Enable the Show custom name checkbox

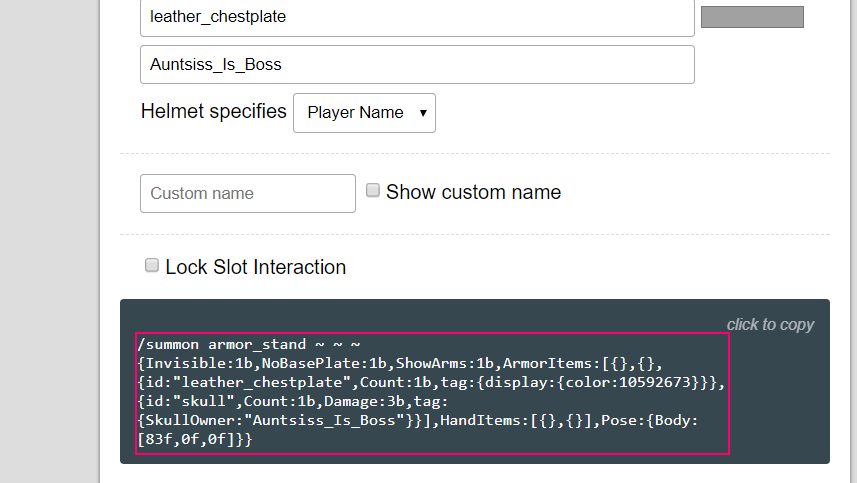(373, 190)
